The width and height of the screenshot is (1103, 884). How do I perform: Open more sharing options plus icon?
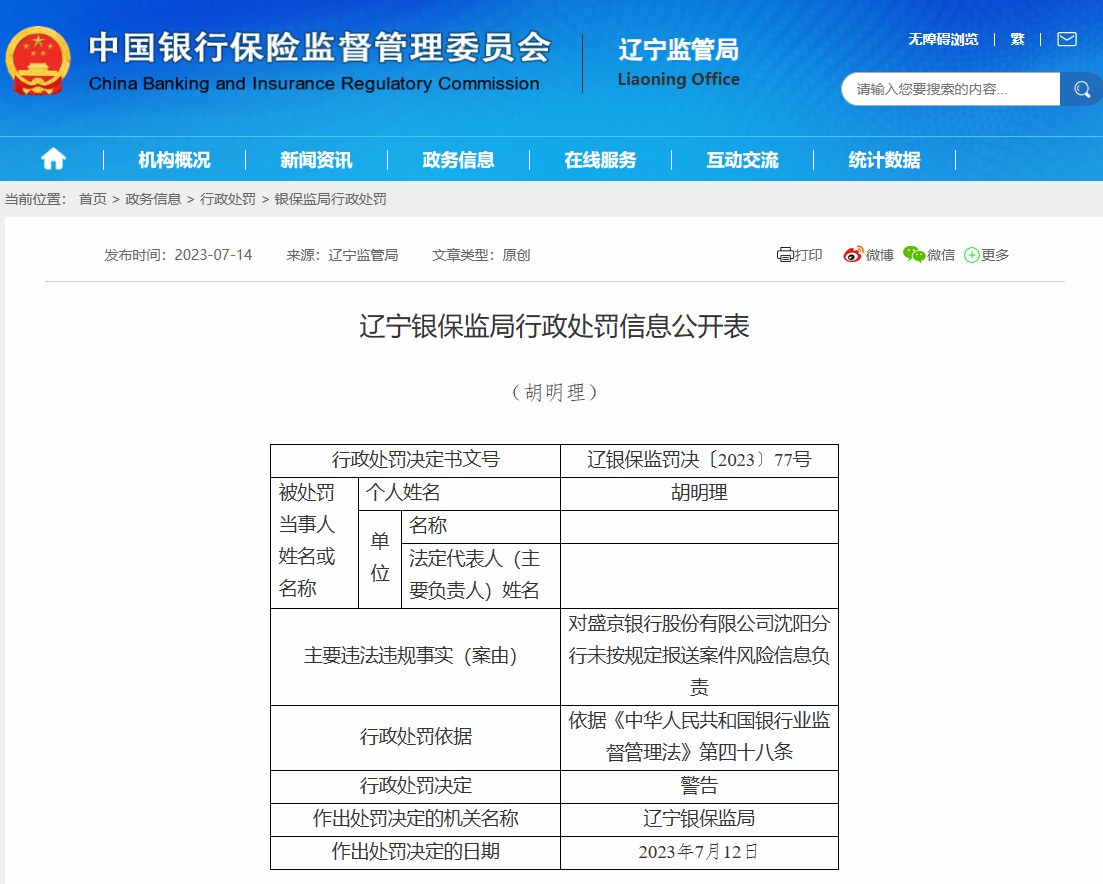(x=971, y=255)
